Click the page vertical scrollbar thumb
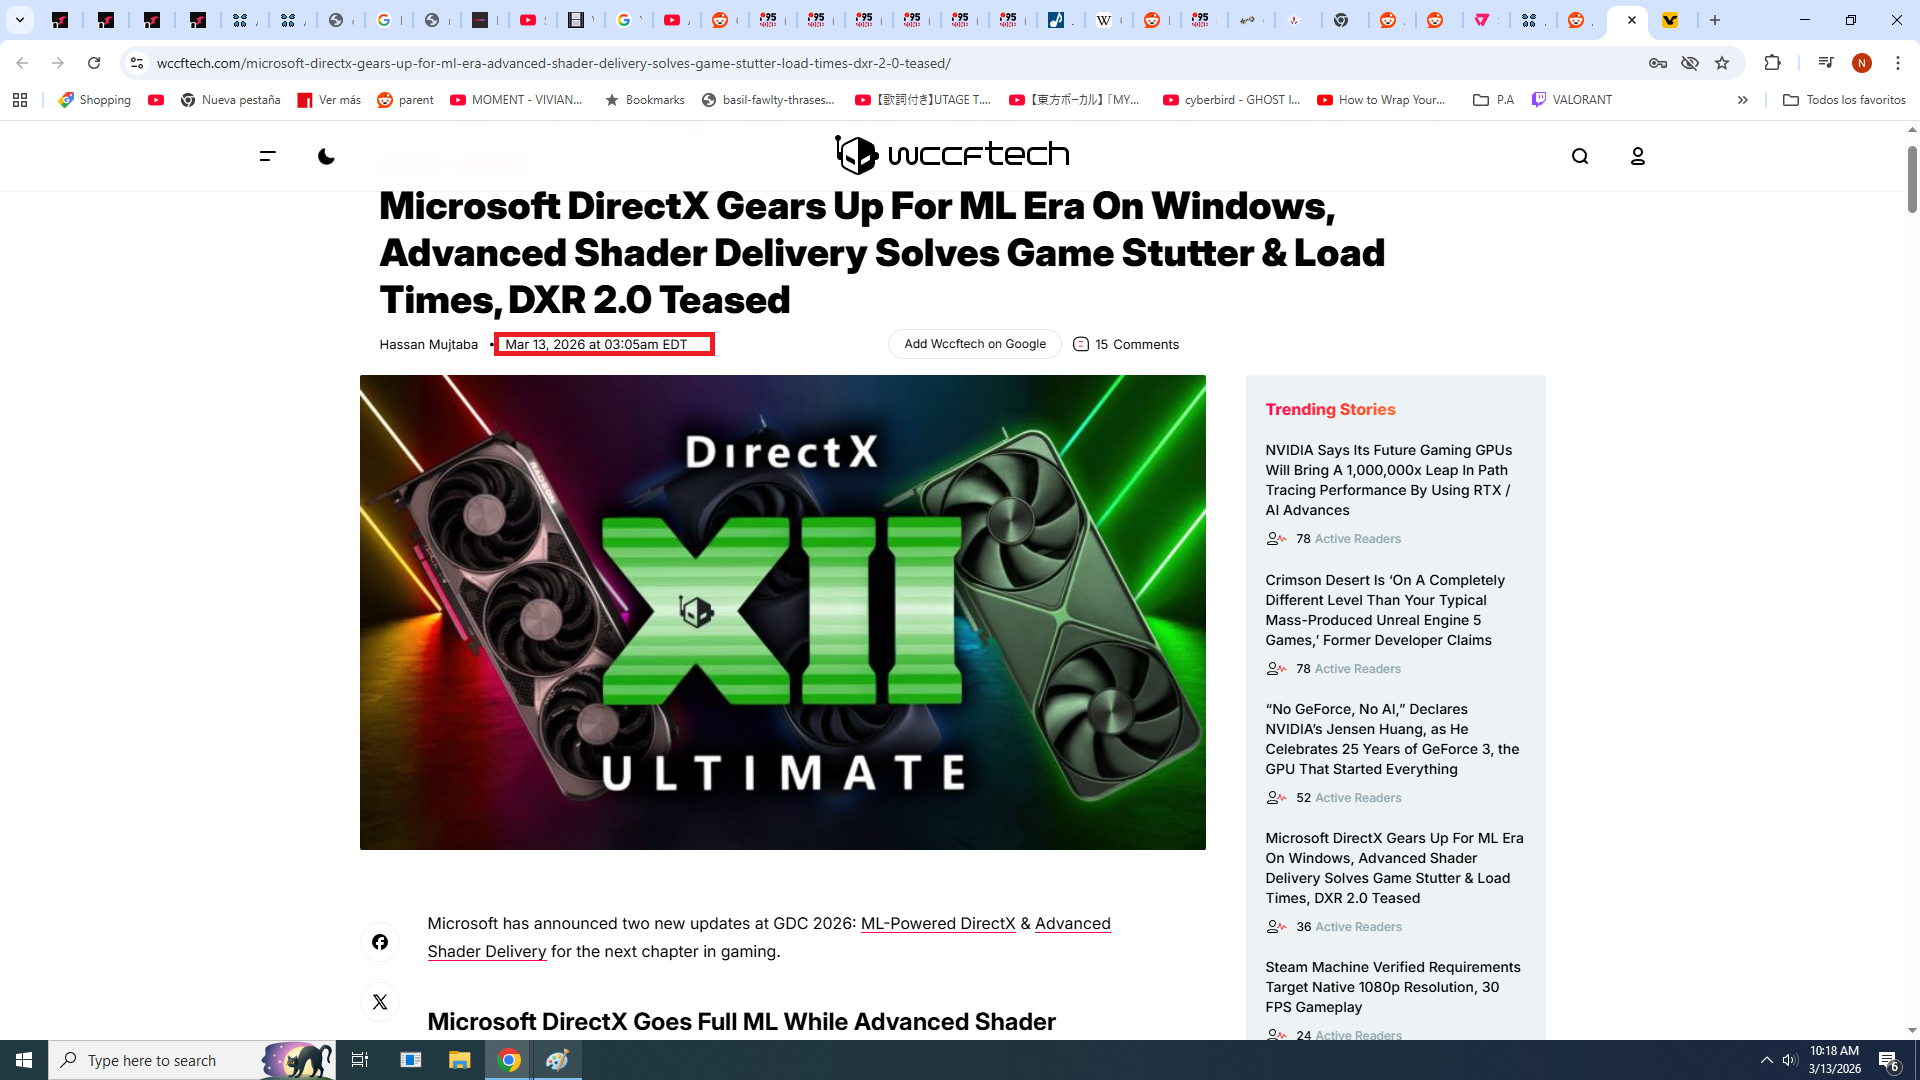This screenshot has height=1080, width=1920. [1912, 180]
